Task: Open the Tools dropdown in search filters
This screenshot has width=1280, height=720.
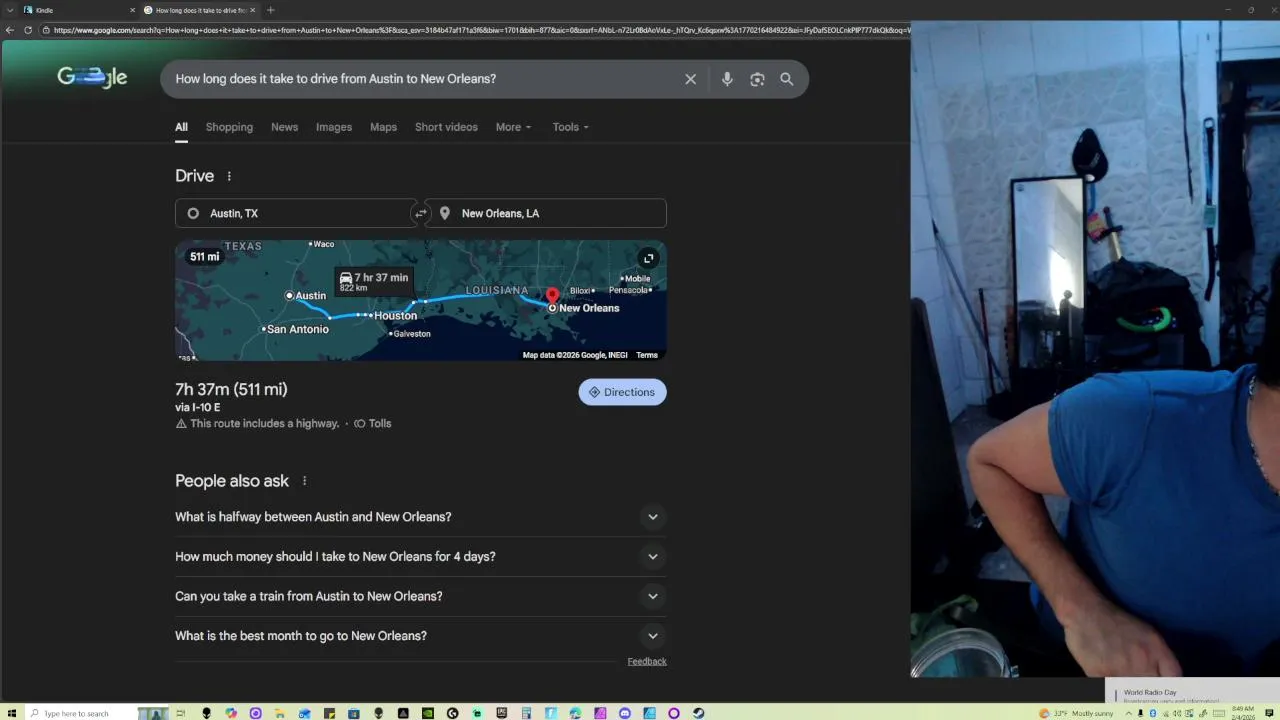Action: (571, 127)
